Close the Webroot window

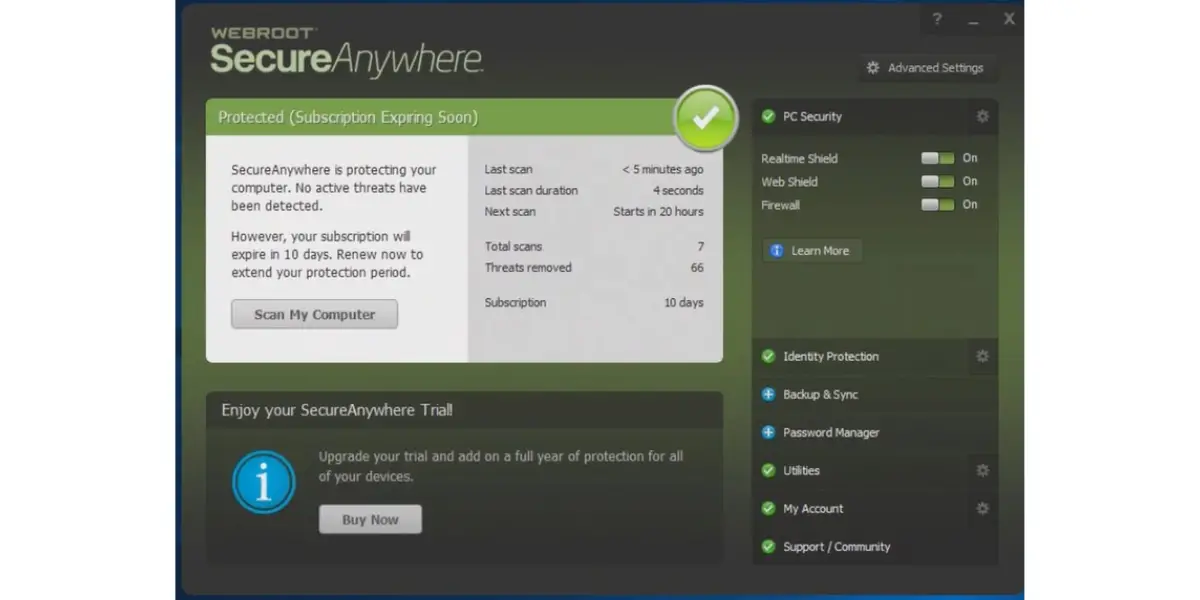pos(1009,19)
